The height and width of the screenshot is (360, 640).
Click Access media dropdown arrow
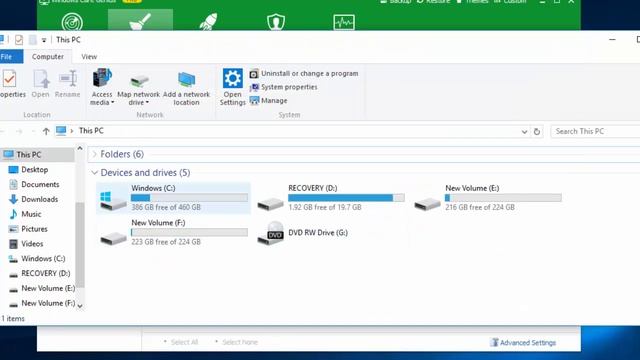tap(112, 102)
